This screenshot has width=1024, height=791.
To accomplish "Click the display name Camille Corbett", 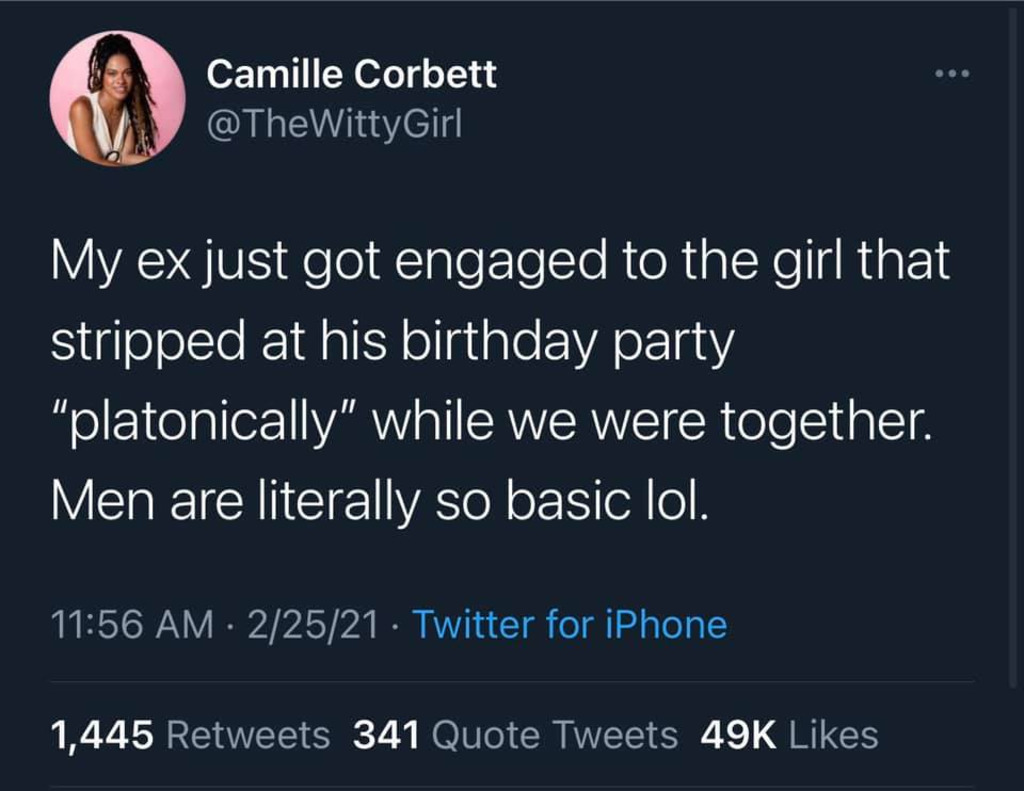I will coord(351,74).
